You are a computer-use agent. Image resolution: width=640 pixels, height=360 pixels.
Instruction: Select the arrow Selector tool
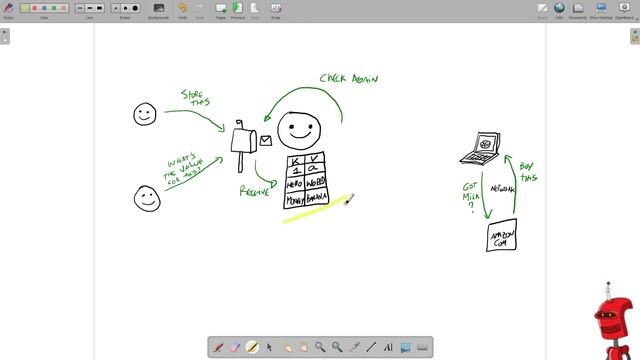[269, 347]
